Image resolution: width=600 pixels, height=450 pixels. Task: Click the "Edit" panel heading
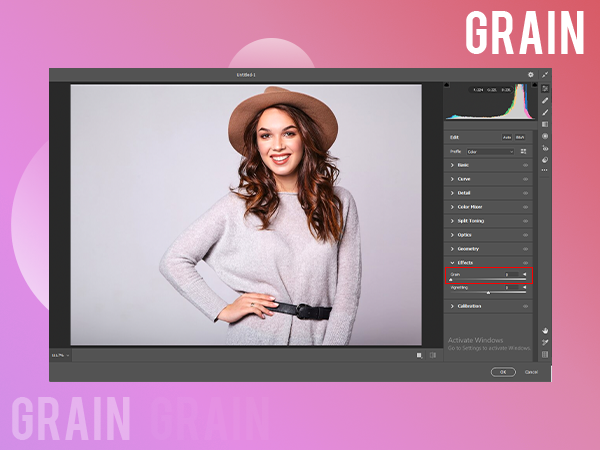pos(454,137)
